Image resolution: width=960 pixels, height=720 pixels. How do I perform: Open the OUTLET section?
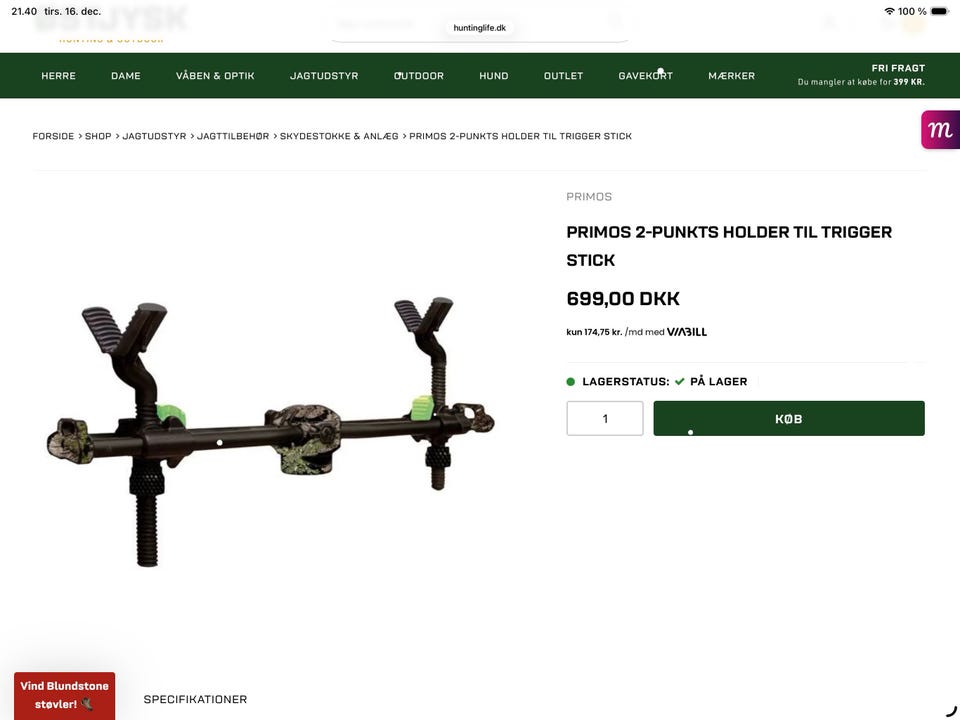tap(563, 76)
